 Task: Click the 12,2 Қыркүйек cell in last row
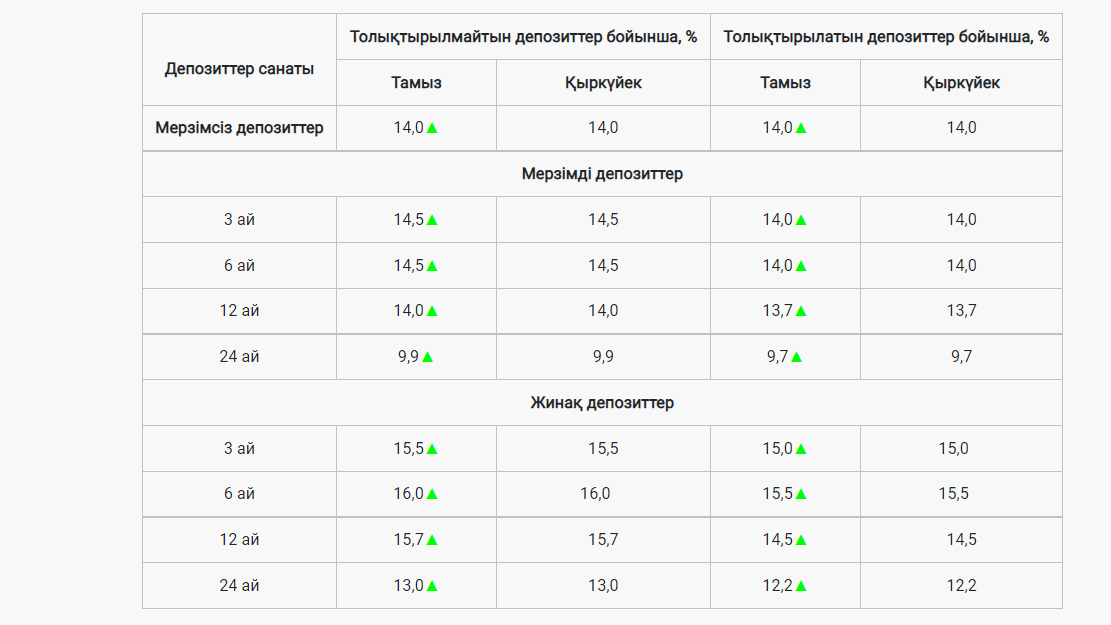pos(961,585)
